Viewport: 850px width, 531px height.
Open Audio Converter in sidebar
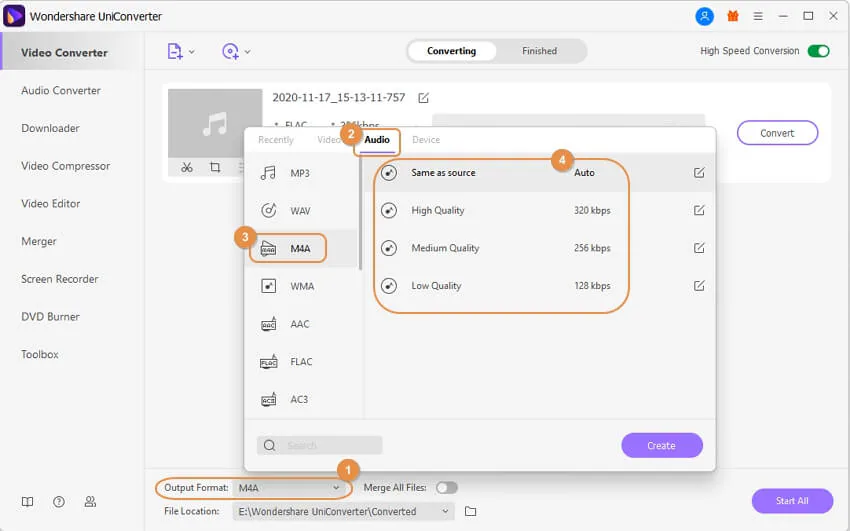click(x=61, y=90)
